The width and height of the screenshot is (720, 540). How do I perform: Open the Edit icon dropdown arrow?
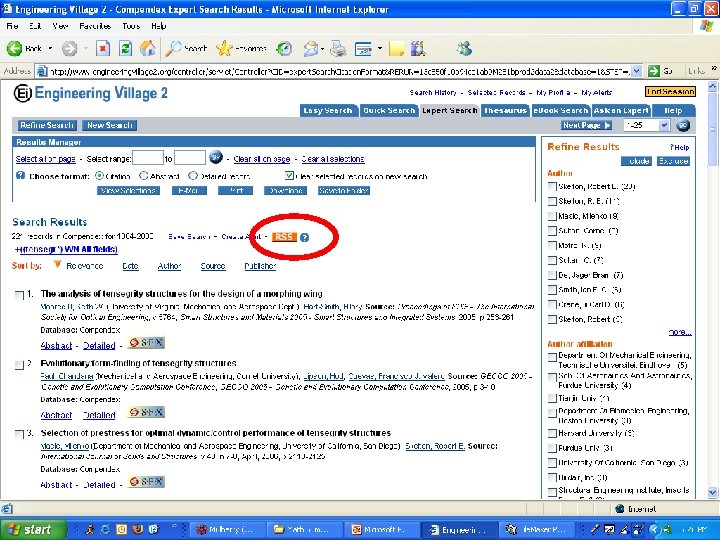click(380, 48)
